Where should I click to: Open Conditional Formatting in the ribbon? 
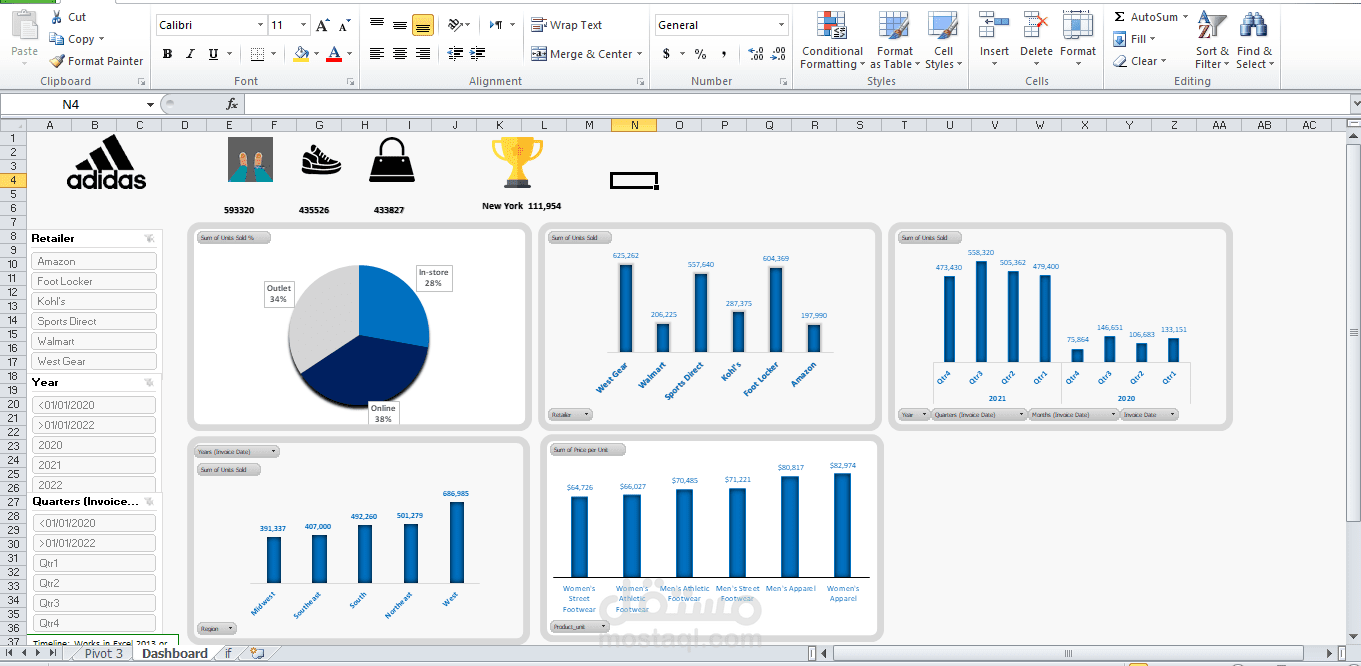[x=831, y=41]
